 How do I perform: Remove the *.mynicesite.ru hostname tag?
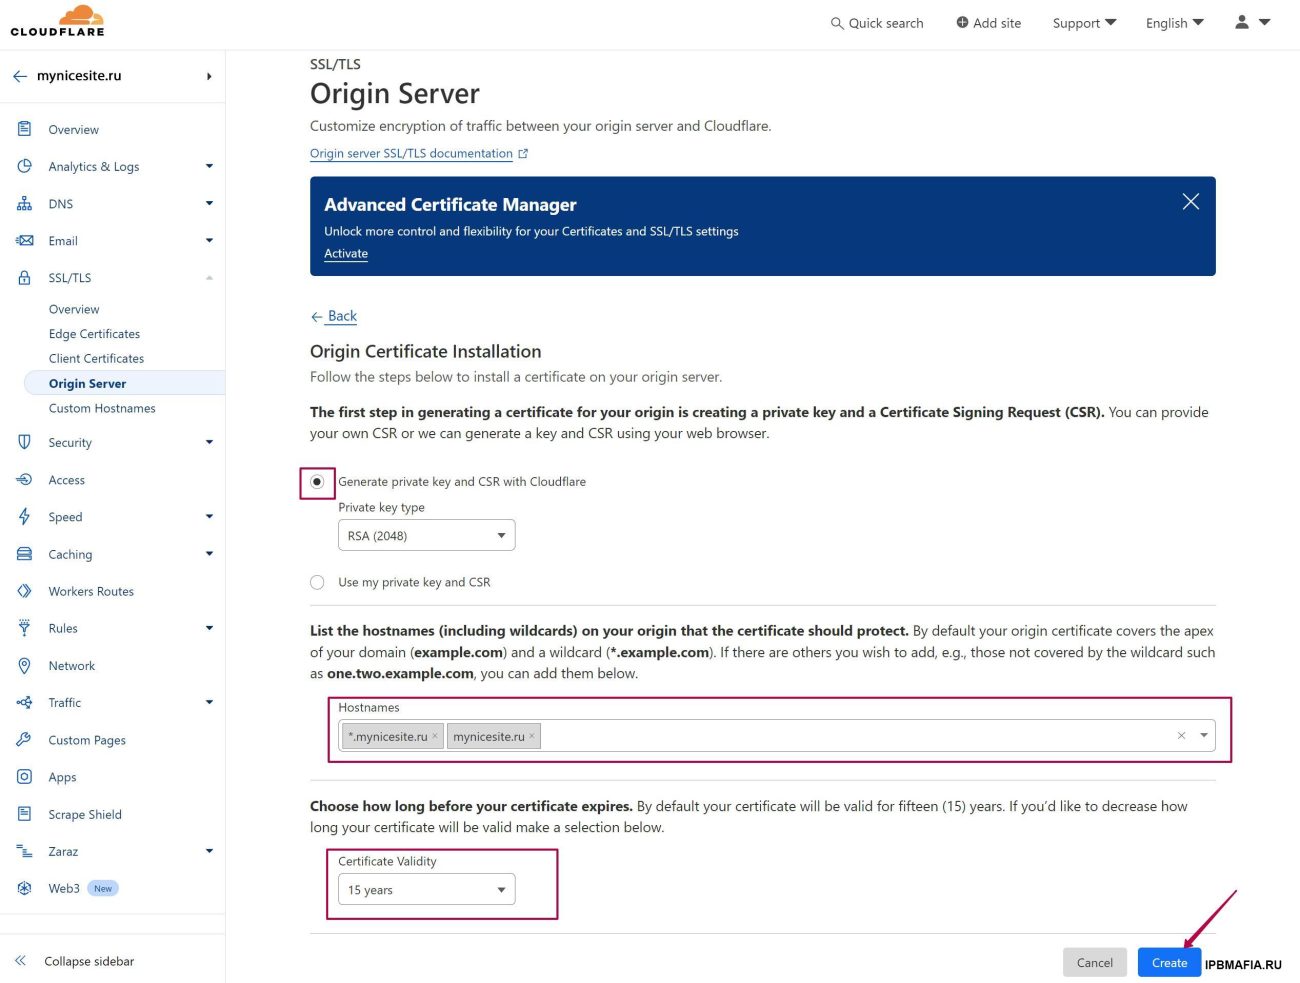(x=435, y=737)
